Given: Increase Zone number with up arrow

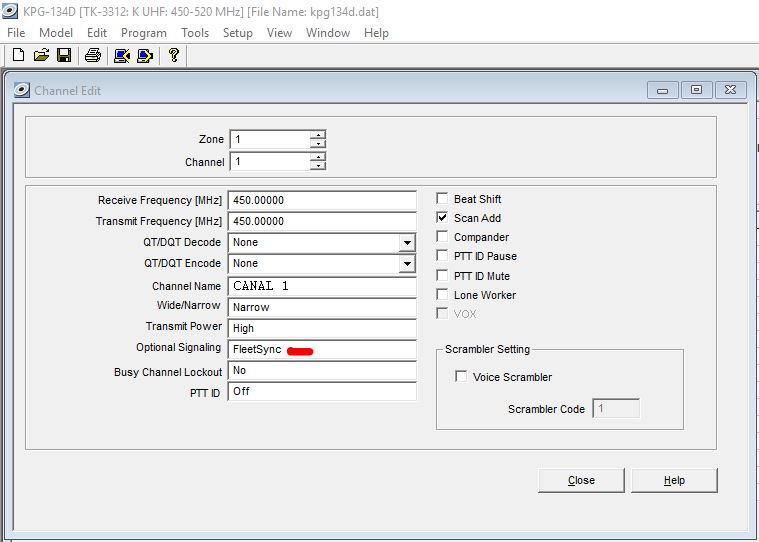Looking at the screenshot, I should (x=318, y=135).
